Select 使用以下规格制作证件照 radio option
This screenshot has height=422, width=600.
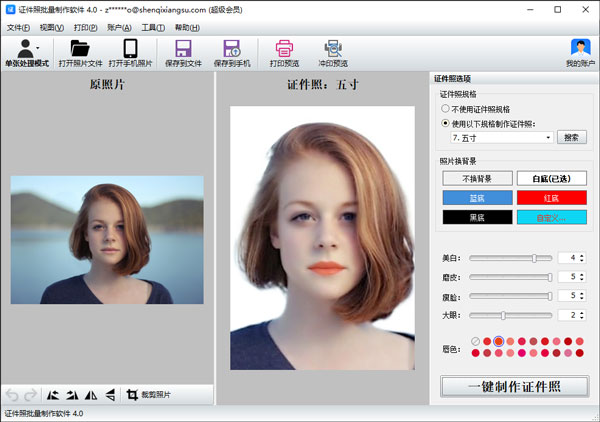(x=446, y=123)
